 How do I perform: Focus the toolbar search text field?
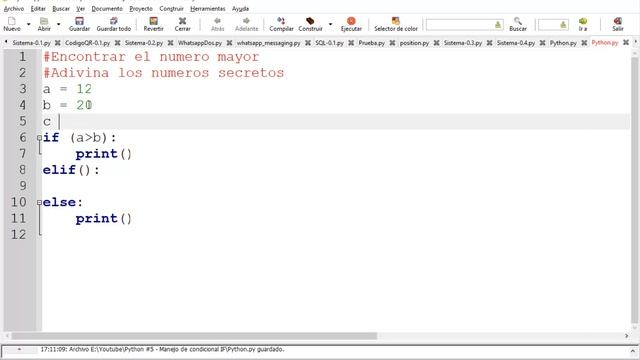pyautogui.click(x=464, y=25)
